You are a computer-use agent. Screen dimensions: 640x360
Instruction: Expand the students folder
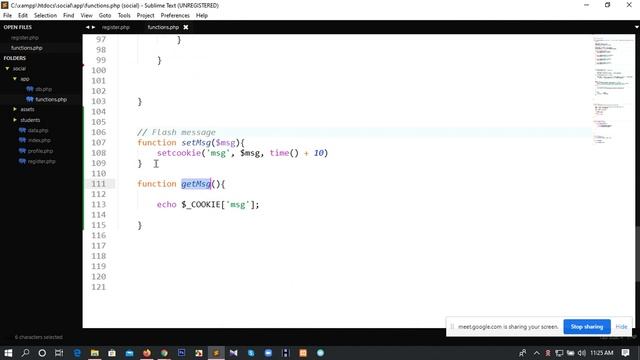[15, 120]
